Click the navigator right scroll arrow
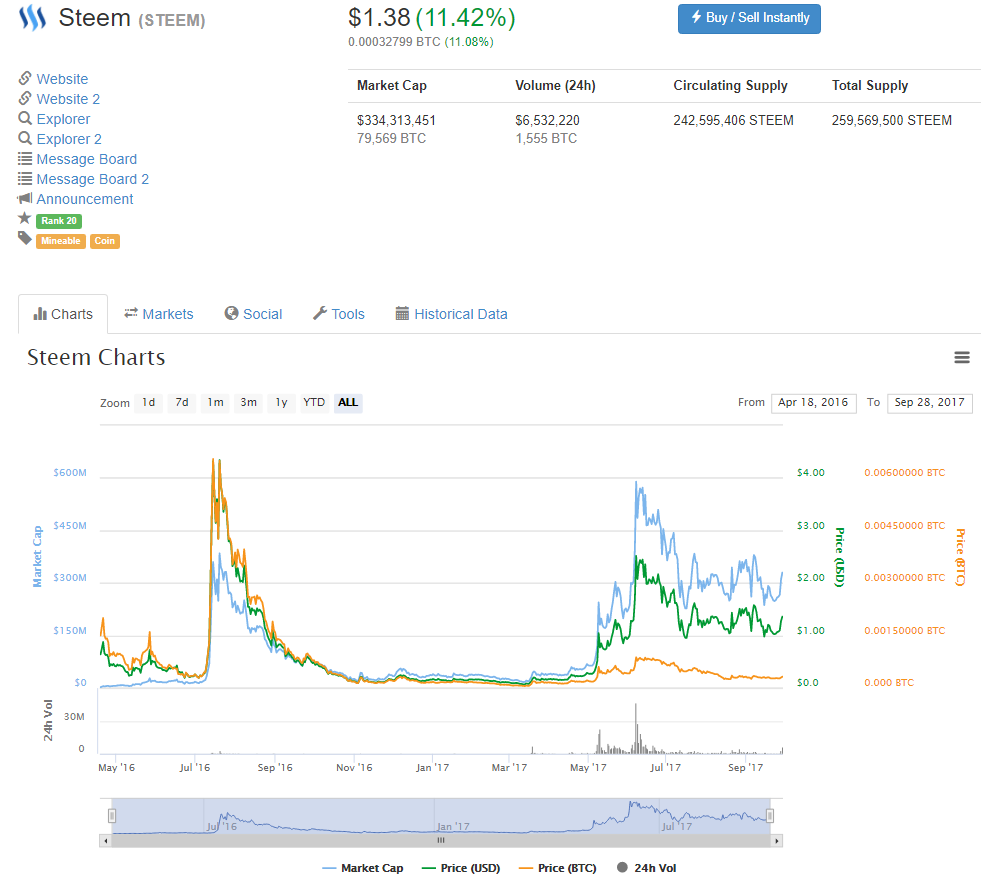The width and height of the screenshot is (987, 881). [777, 841]
